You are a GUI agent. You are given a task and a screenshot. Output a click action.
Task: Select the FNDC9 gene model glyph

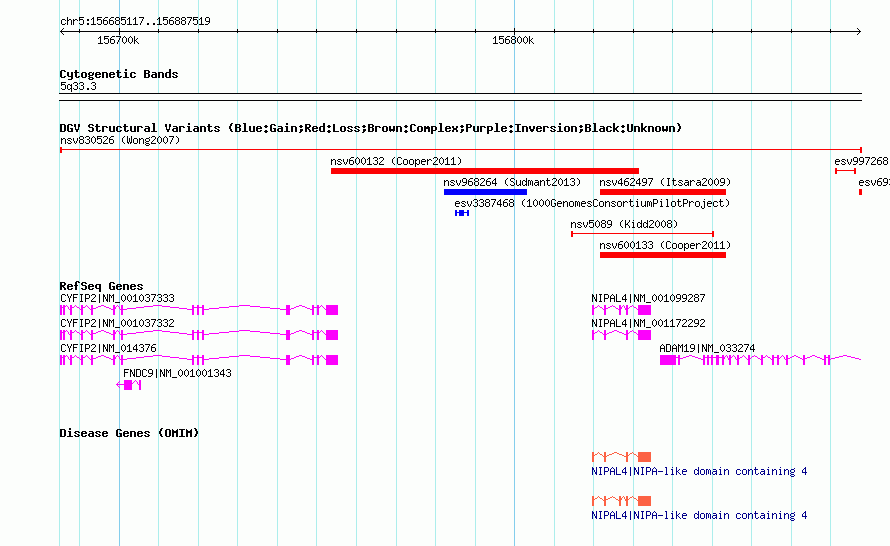129,385
